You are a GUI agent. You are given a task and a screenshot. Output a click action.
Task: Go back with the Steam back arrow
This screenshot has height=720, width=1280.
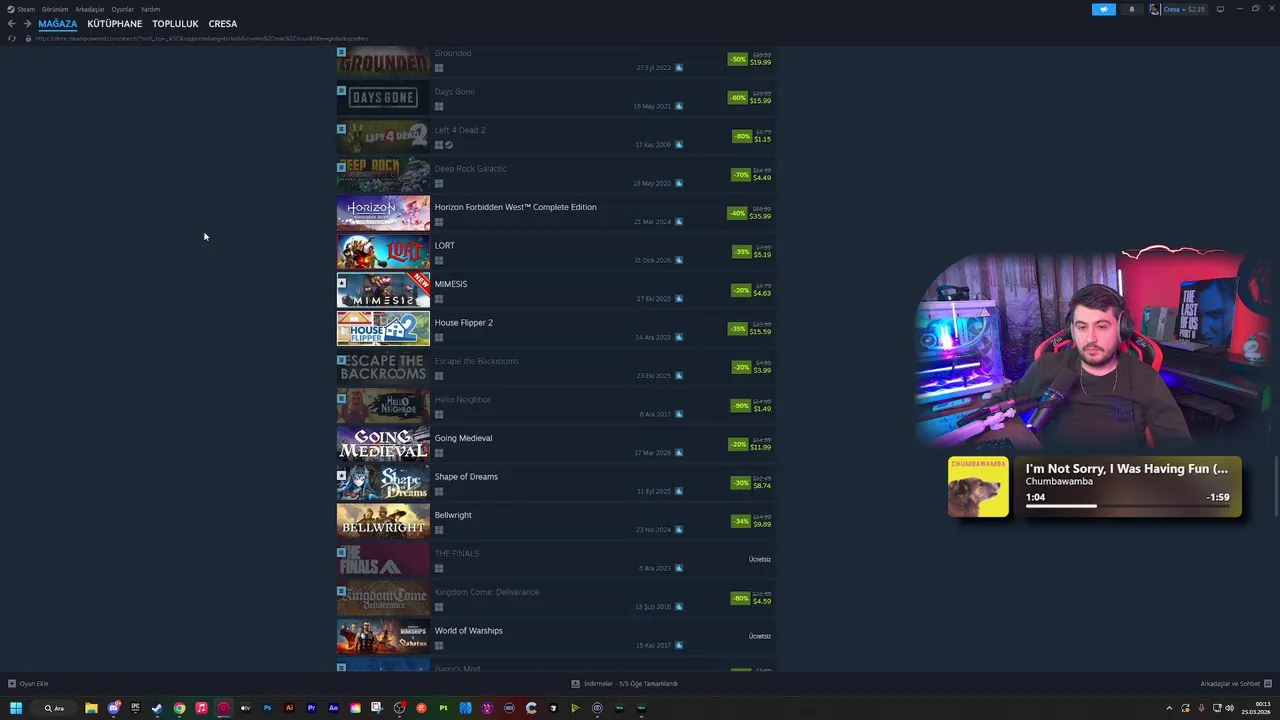(11, 24)
